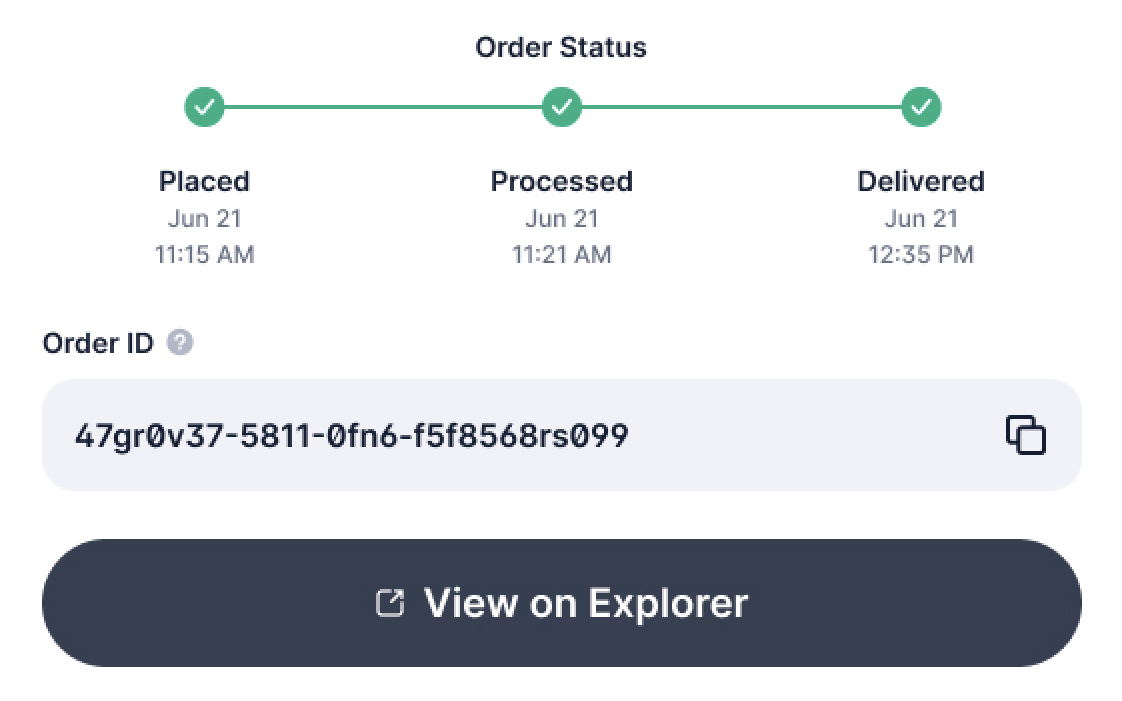Click progress line between Placed and Processed

[x=383, y=106]
